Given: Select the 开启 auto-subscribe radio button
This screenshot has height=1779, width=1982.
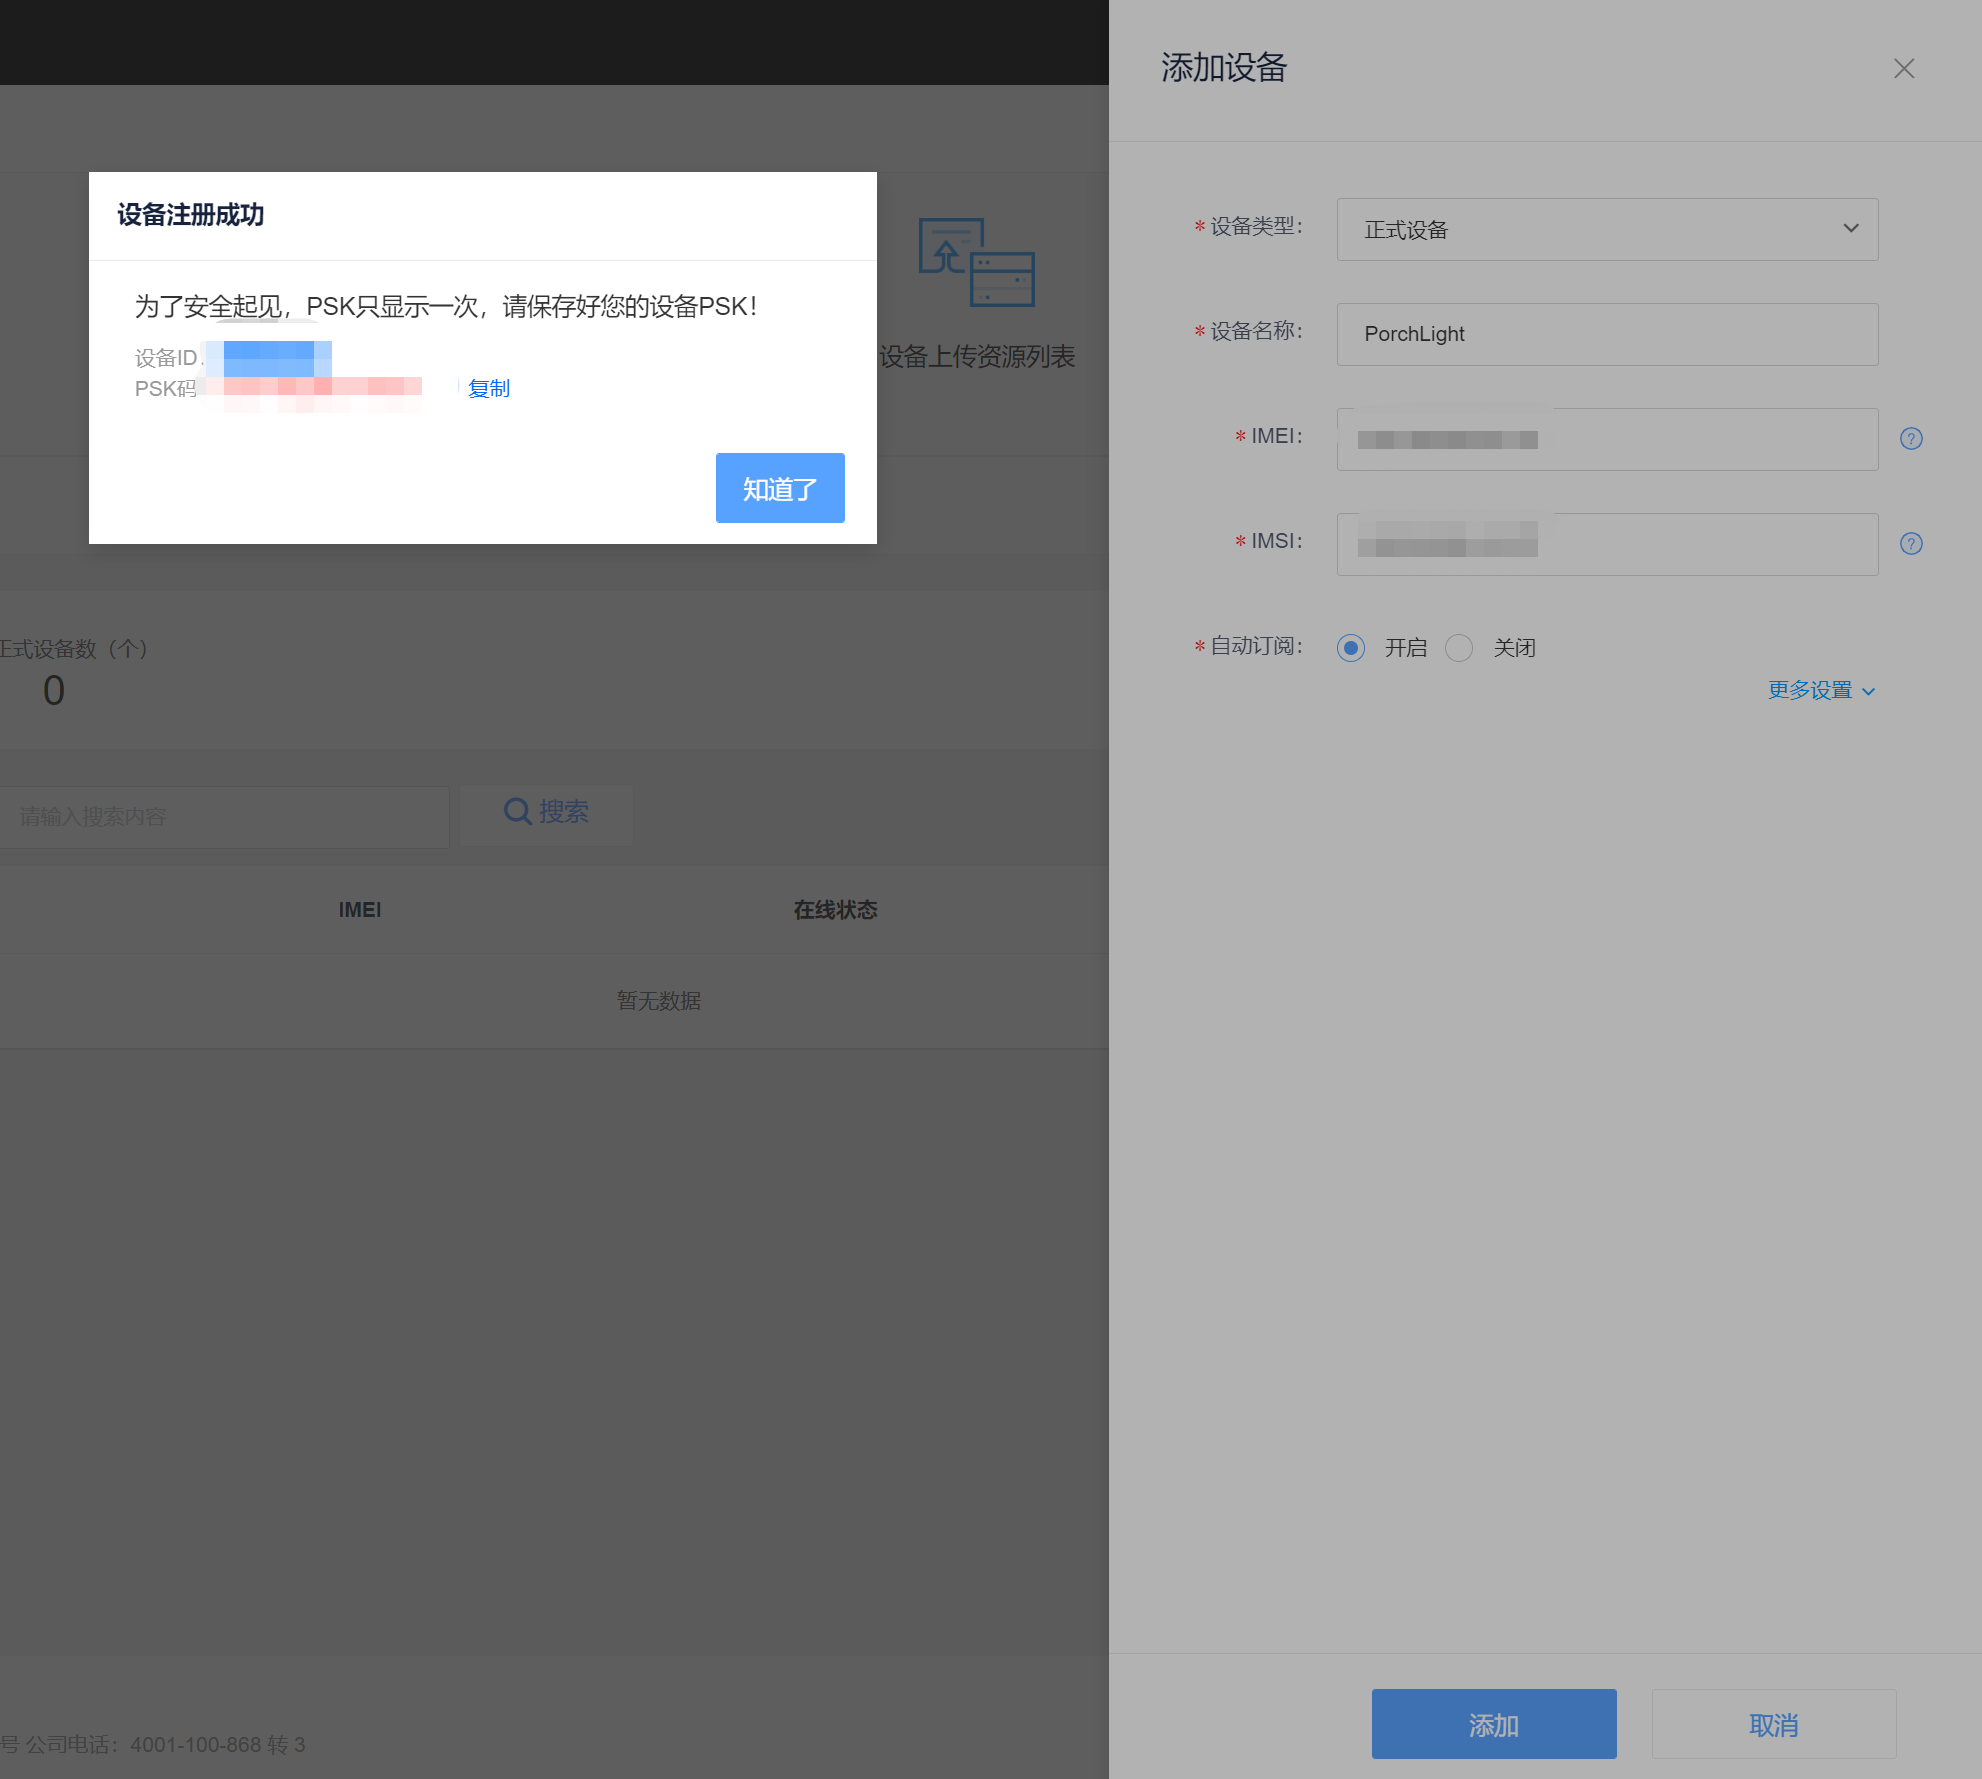Looking at the screenshot, I should [x=1351, y=648].
